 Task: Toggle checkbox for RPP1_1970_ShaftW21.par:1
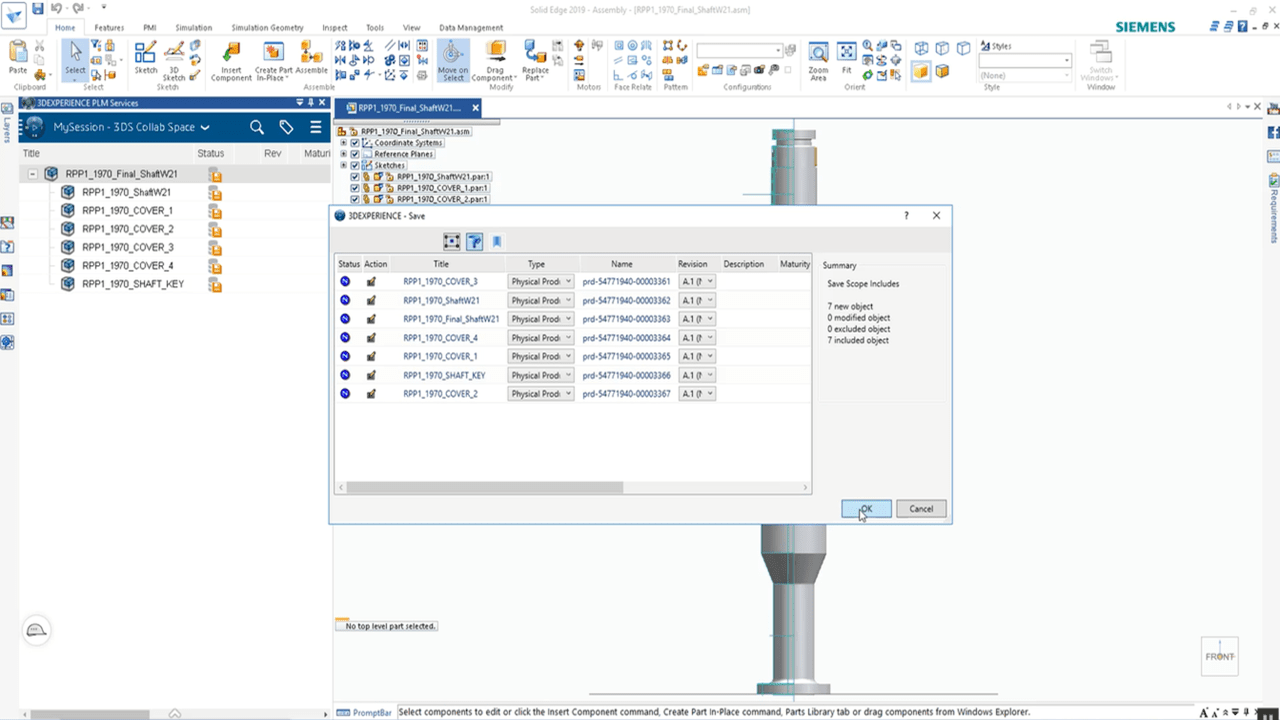355,176
